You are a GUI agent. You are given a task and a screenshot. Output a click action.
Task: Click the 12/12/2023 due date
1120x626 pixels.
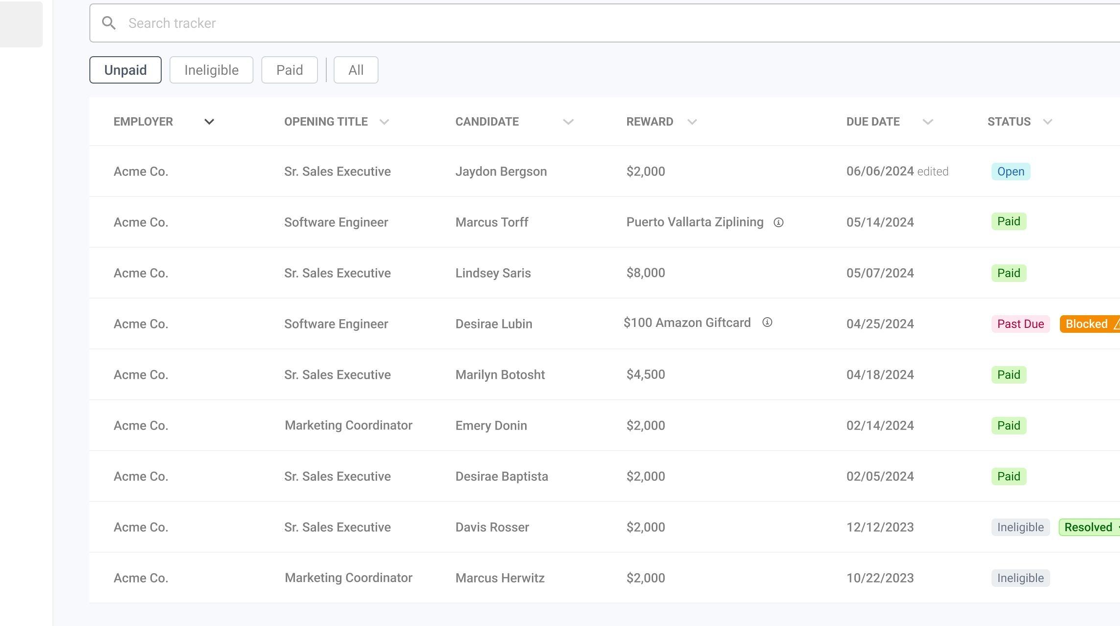click(880, 527)
